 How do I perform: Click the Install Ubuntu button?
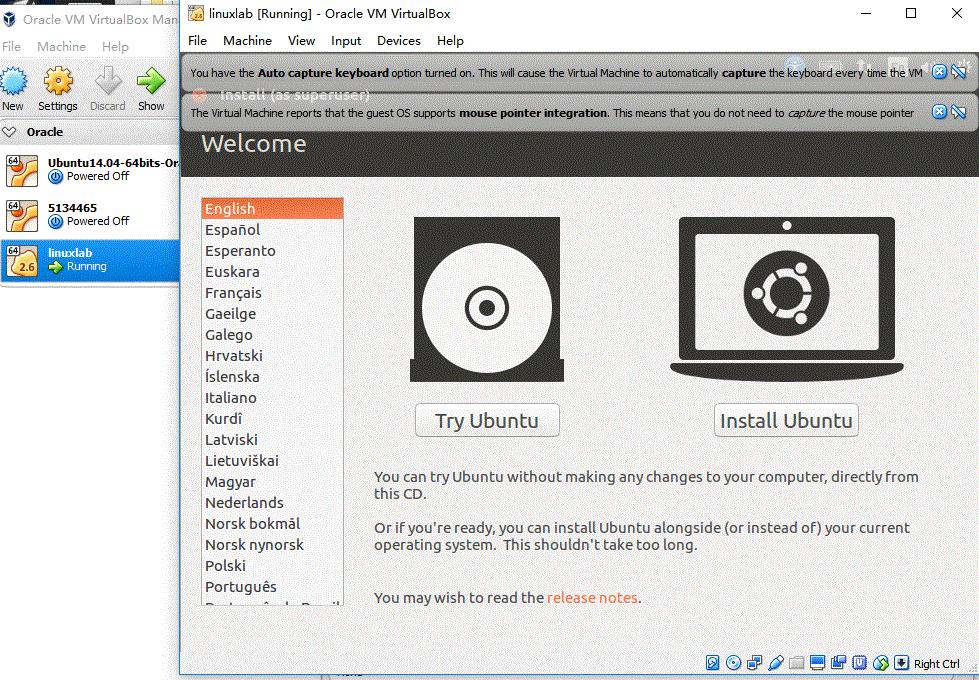pos(786,420)
